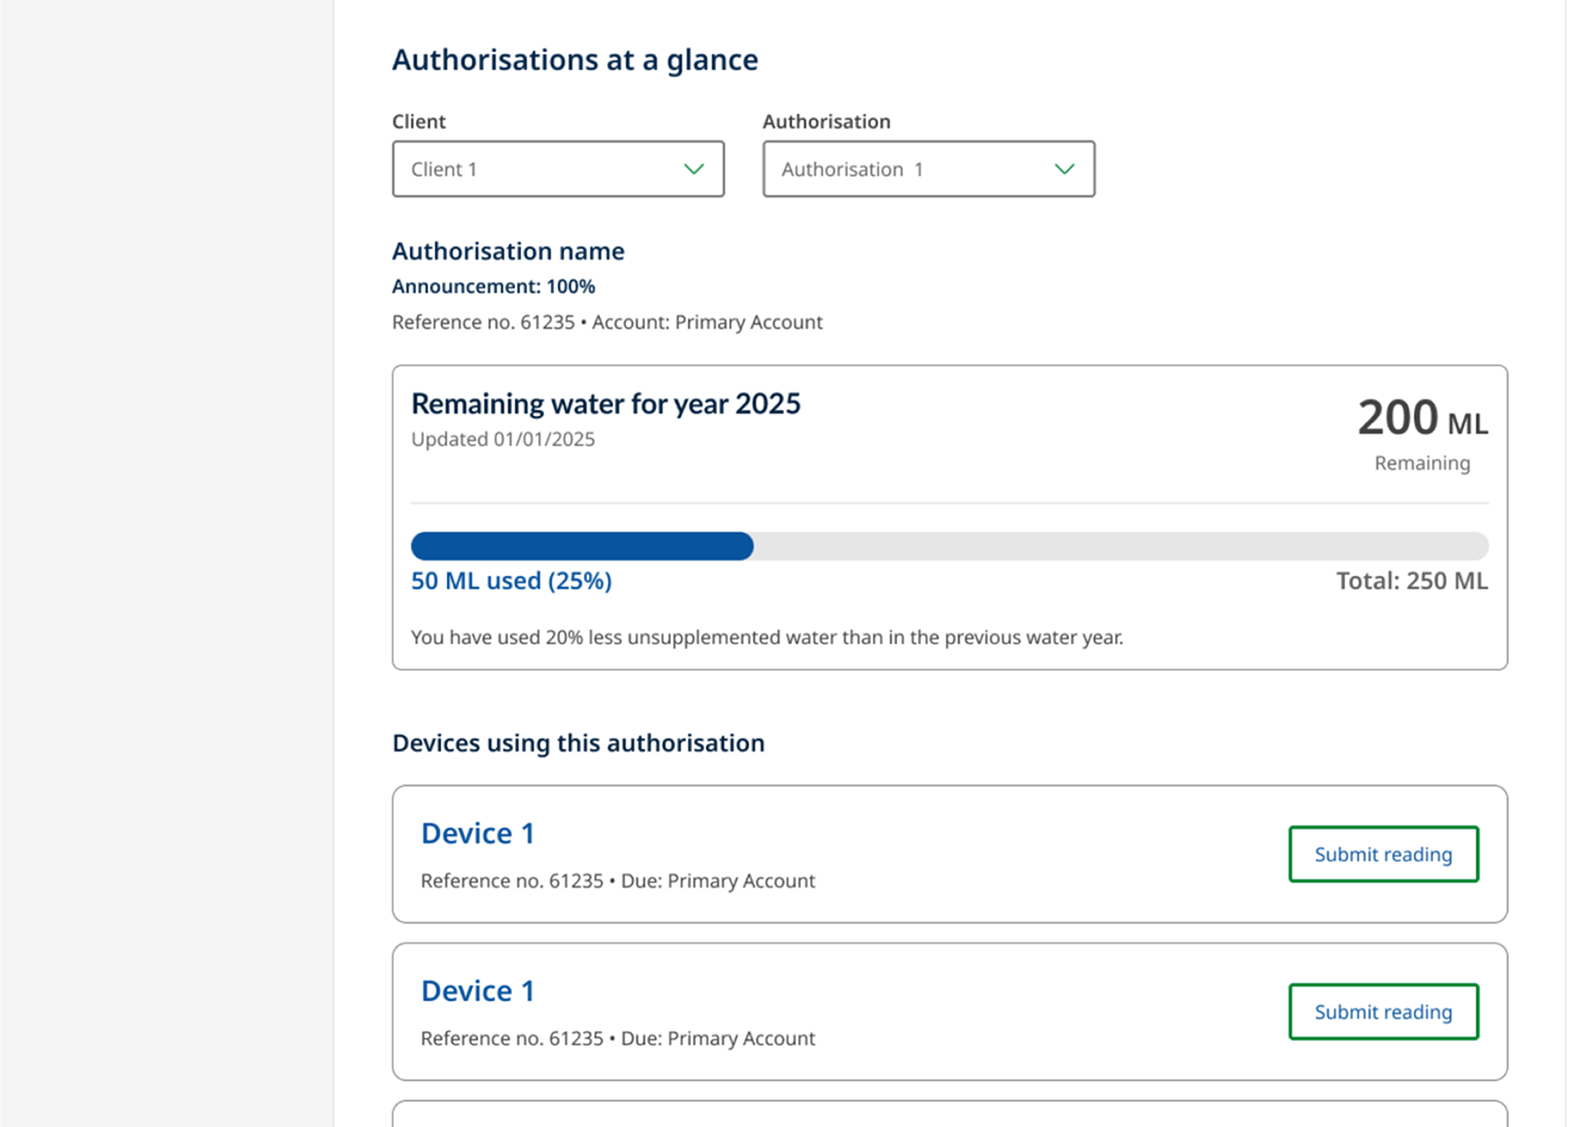
Task: Click the '20% less unsupplemented water' sentence
Action: [767, 637]
